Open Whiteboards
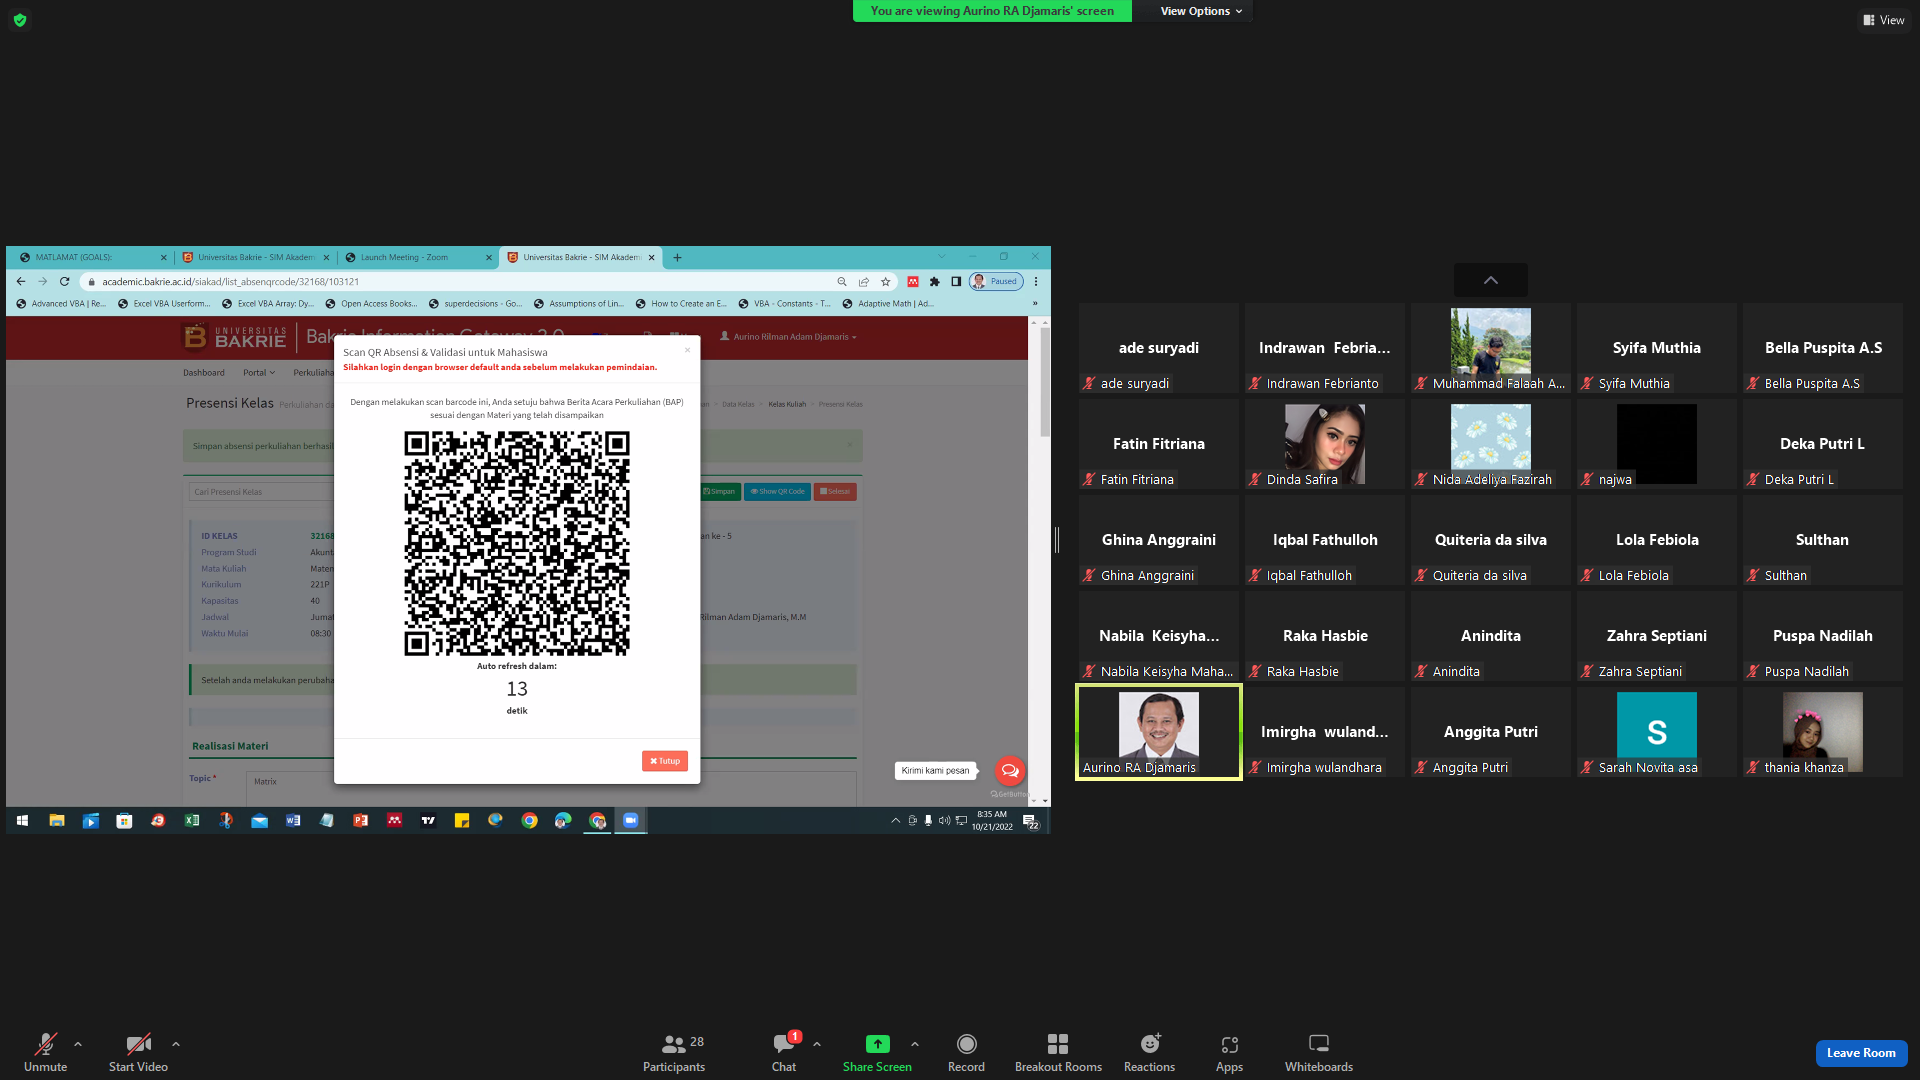 pyautogui.click(x=1319, y=1052)
